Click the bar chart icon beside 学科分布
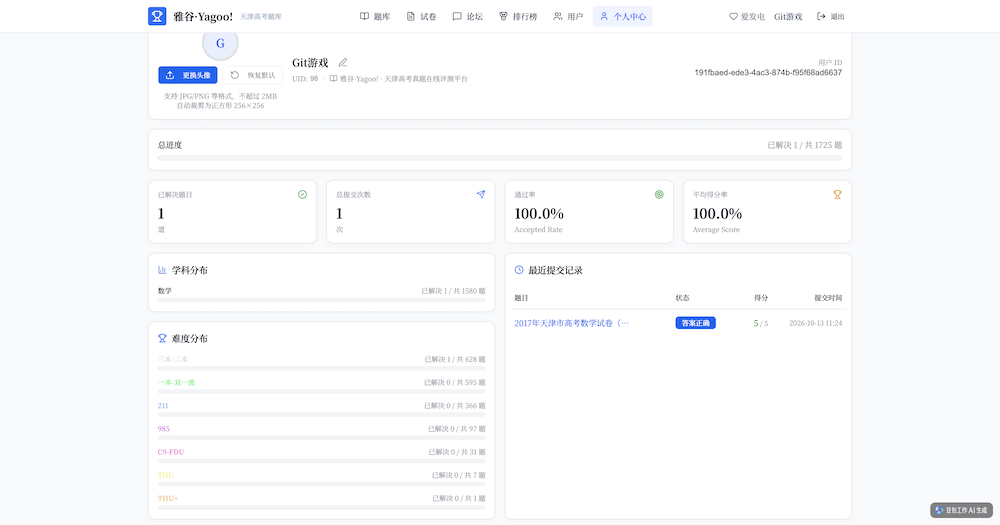 click(162, 270)
